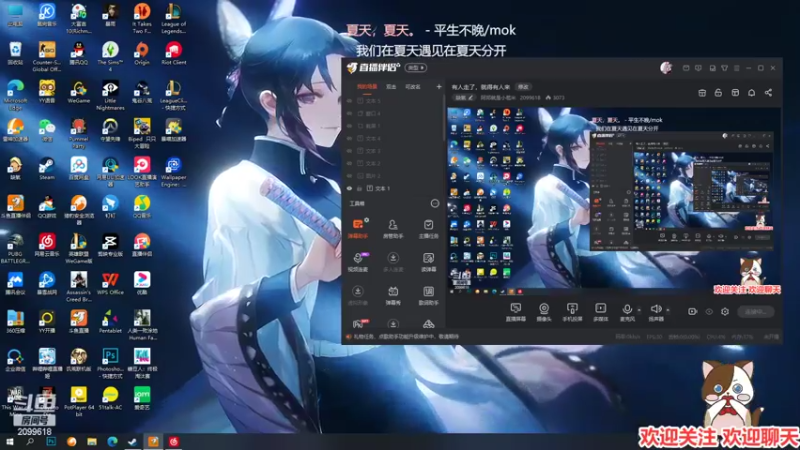
Task: Add a 直播屏幕 screen capture source
Action: tap(515, 312)
